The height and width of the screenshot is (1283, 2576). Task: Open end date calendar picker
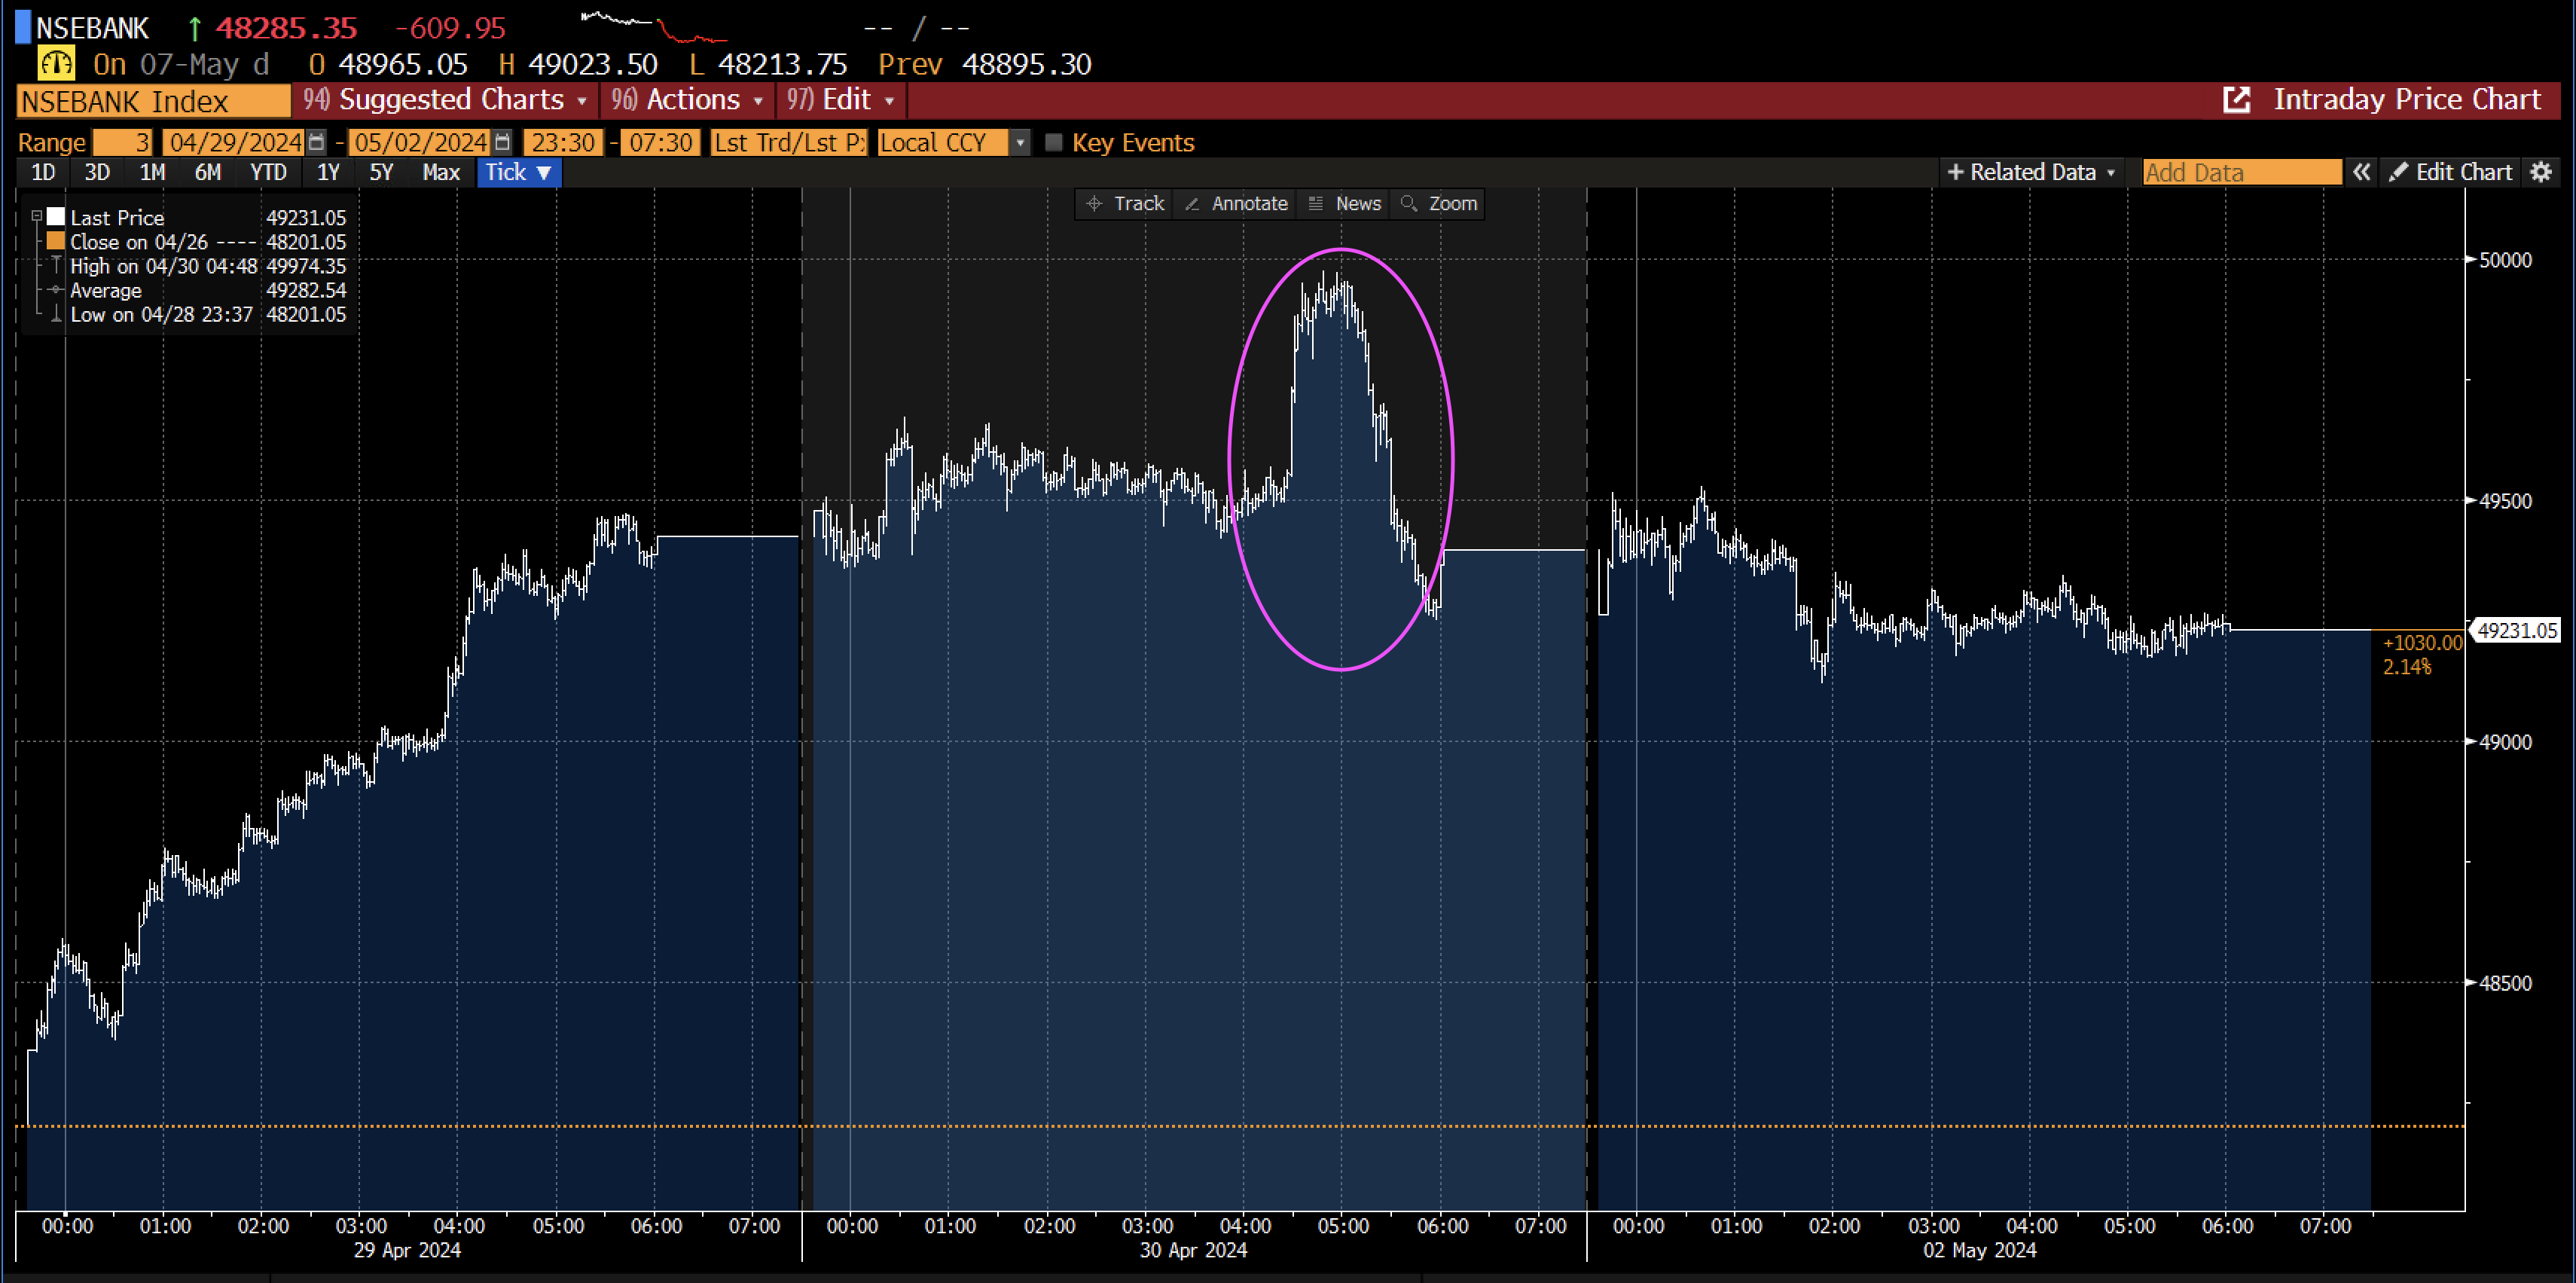tap(502, 142)
